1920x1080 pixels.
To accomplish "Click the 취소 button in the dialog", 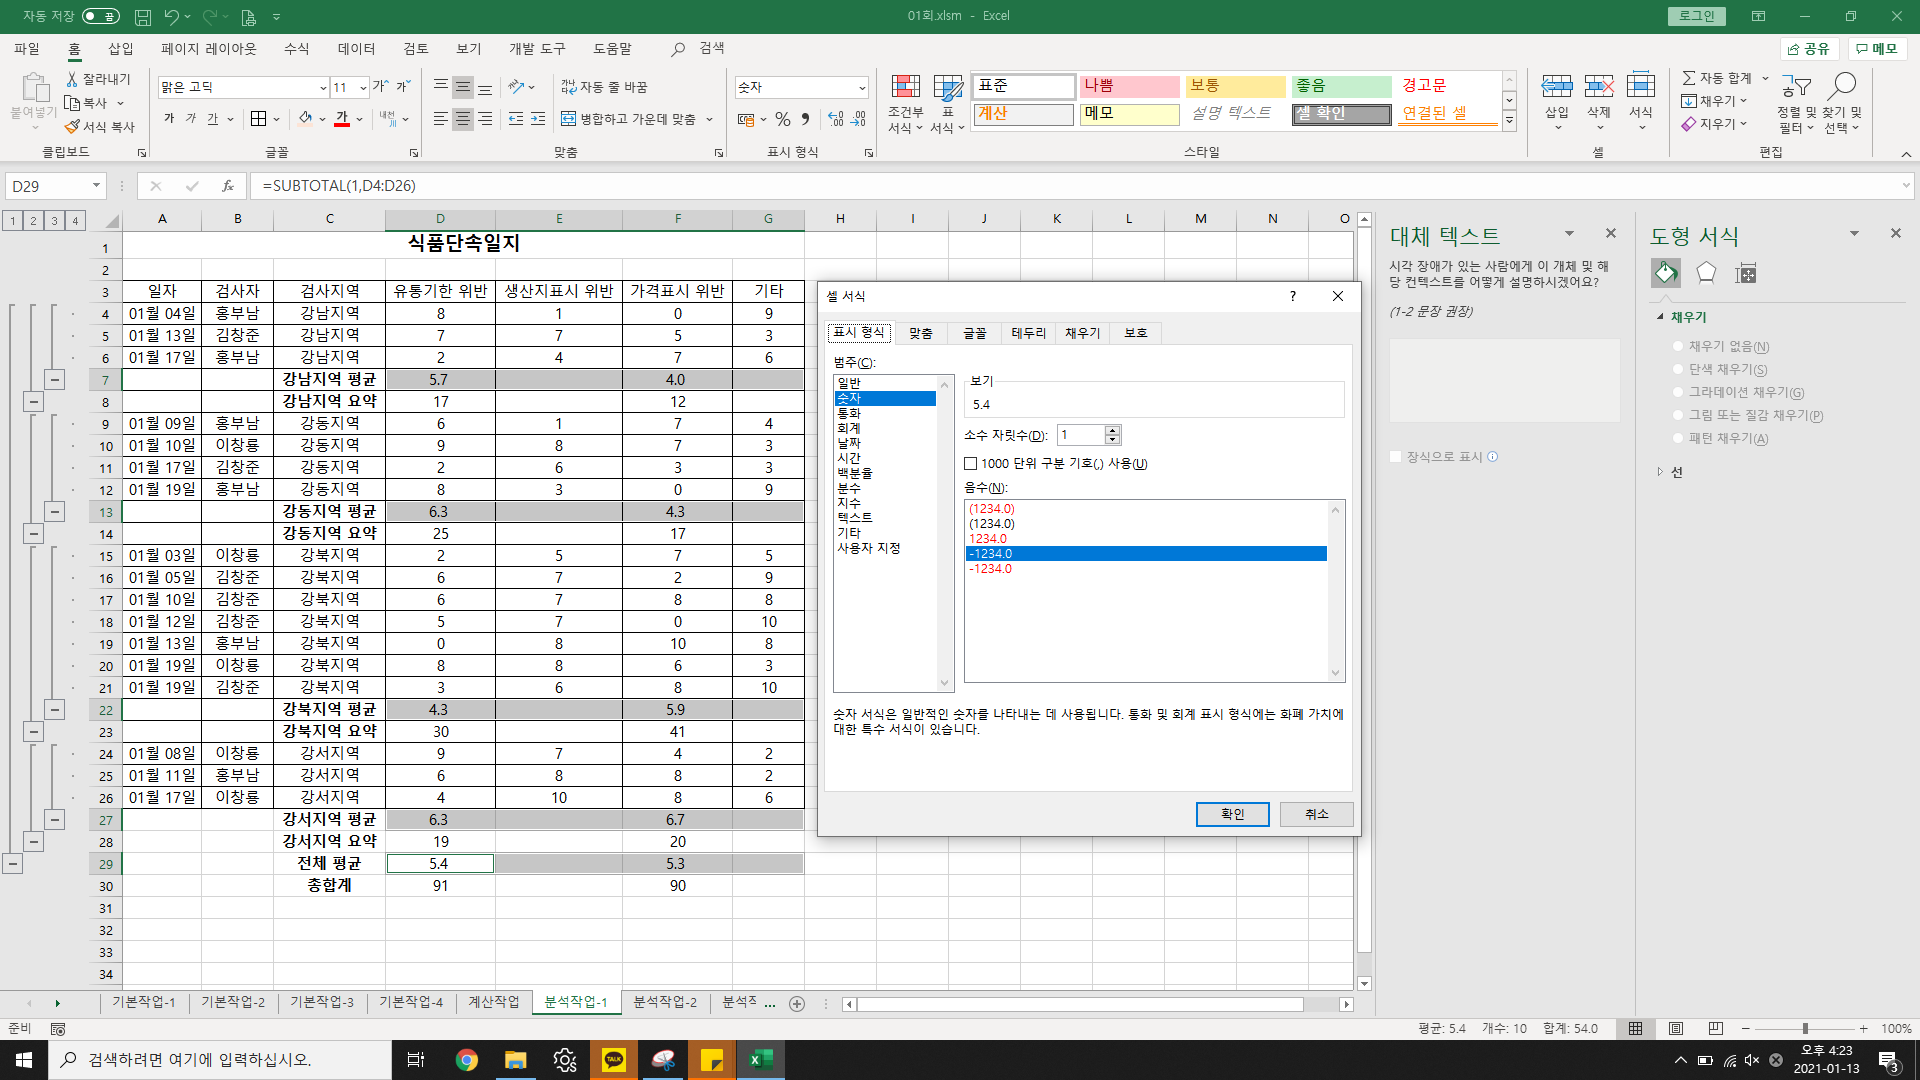I will tap(1316, 814).
